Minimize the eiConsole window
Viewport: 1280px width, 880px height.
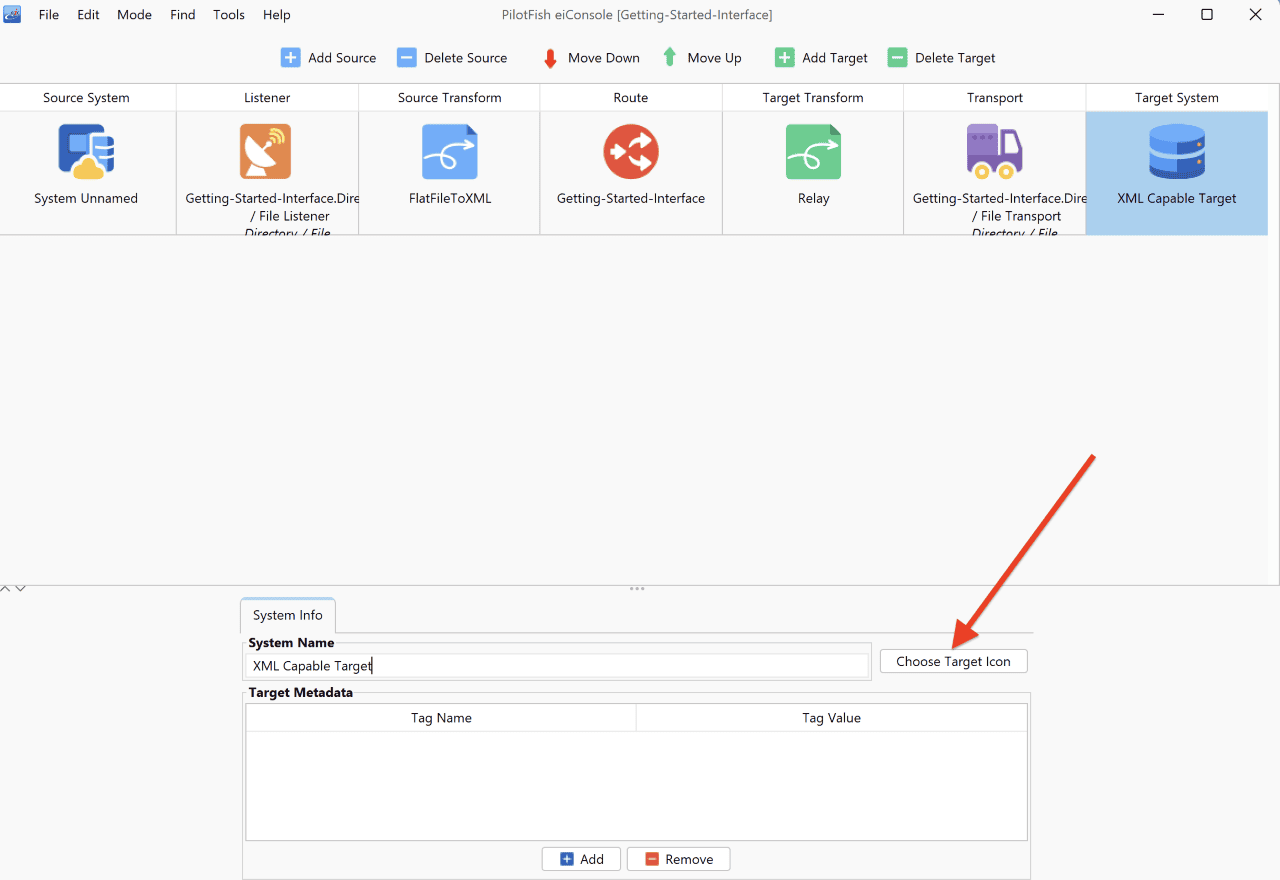click(1159, 15)
